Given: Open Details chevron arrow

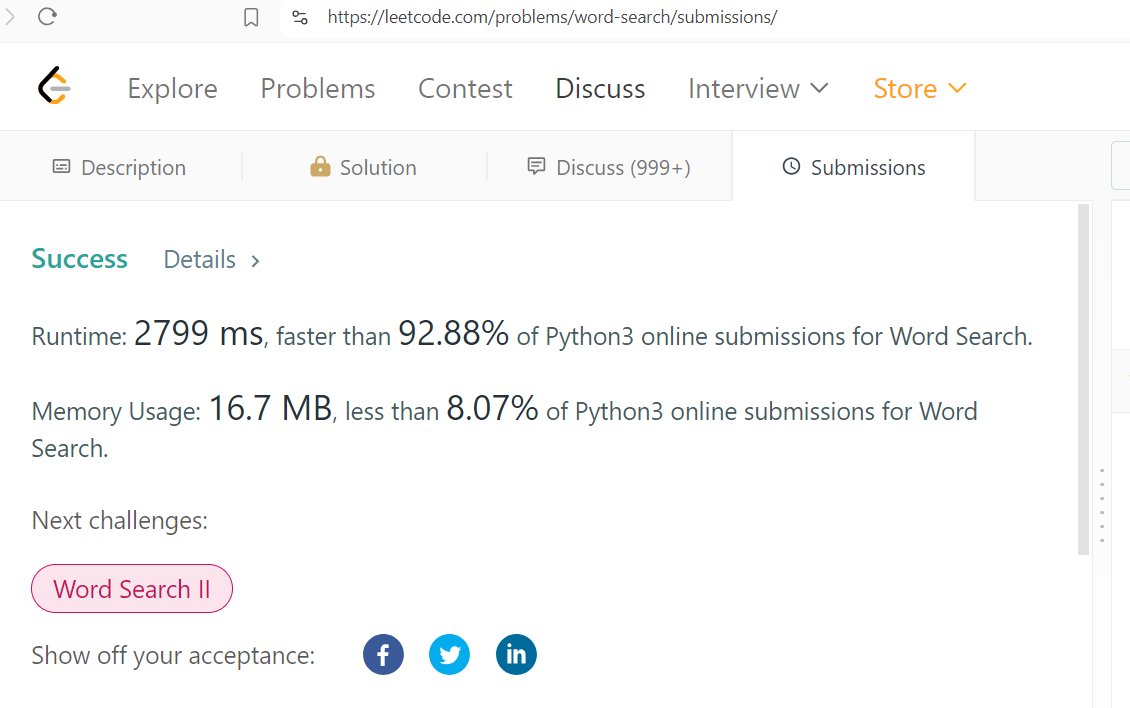Looking at the screenshot, I should point(255,261).
